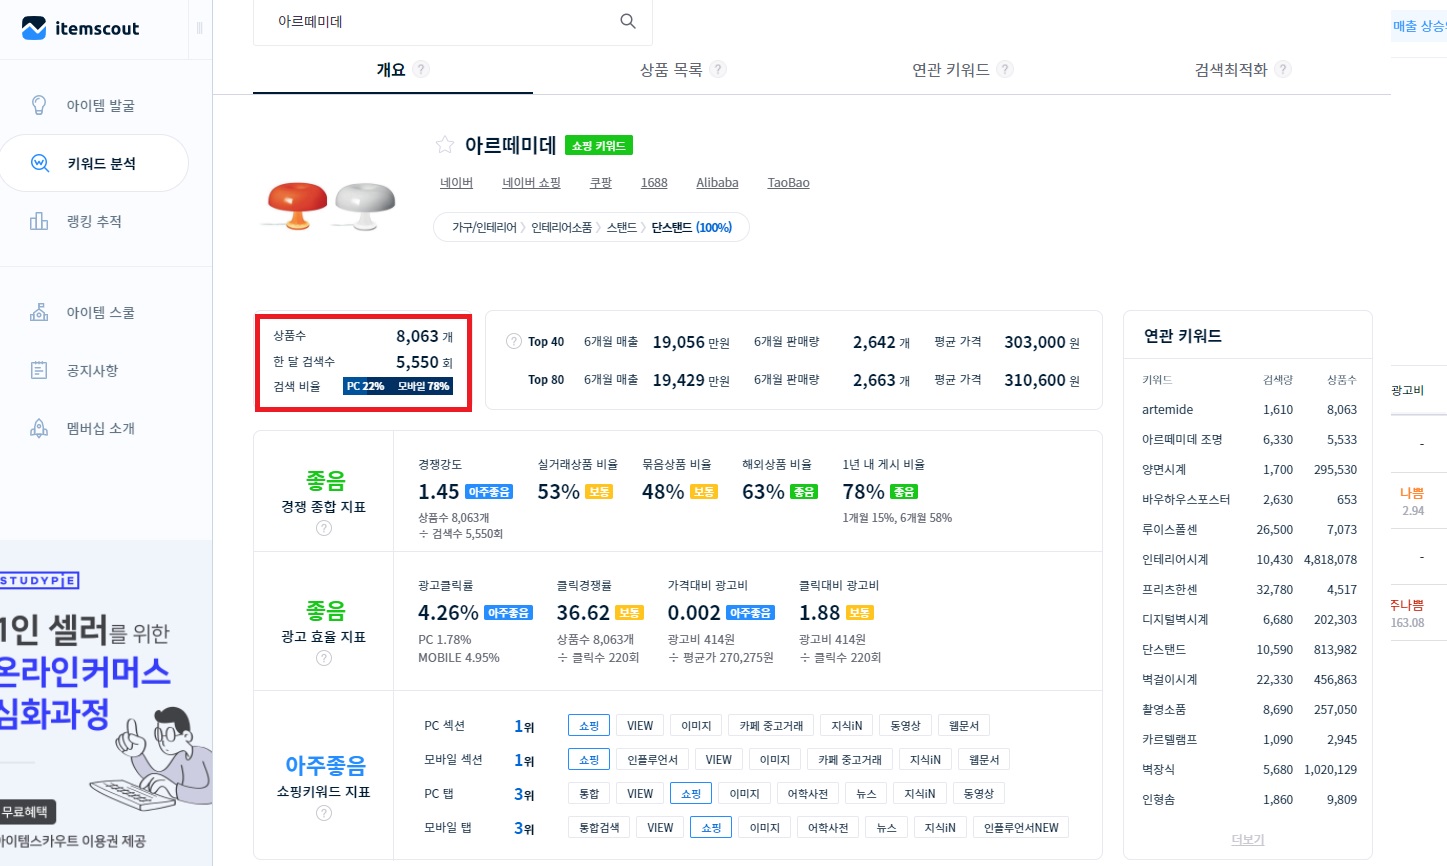Click the 쇼핑 키워드 green badge
Image resolution: width=1447 pixels, height=866 pixels.
[x=599, y=145]
